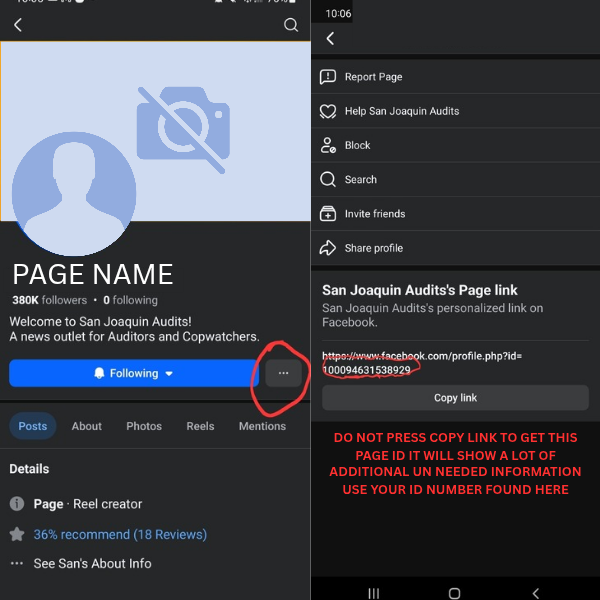
Task: Go back using left panel back arrow
Action: pyautogui.click(x=18, y=25)
